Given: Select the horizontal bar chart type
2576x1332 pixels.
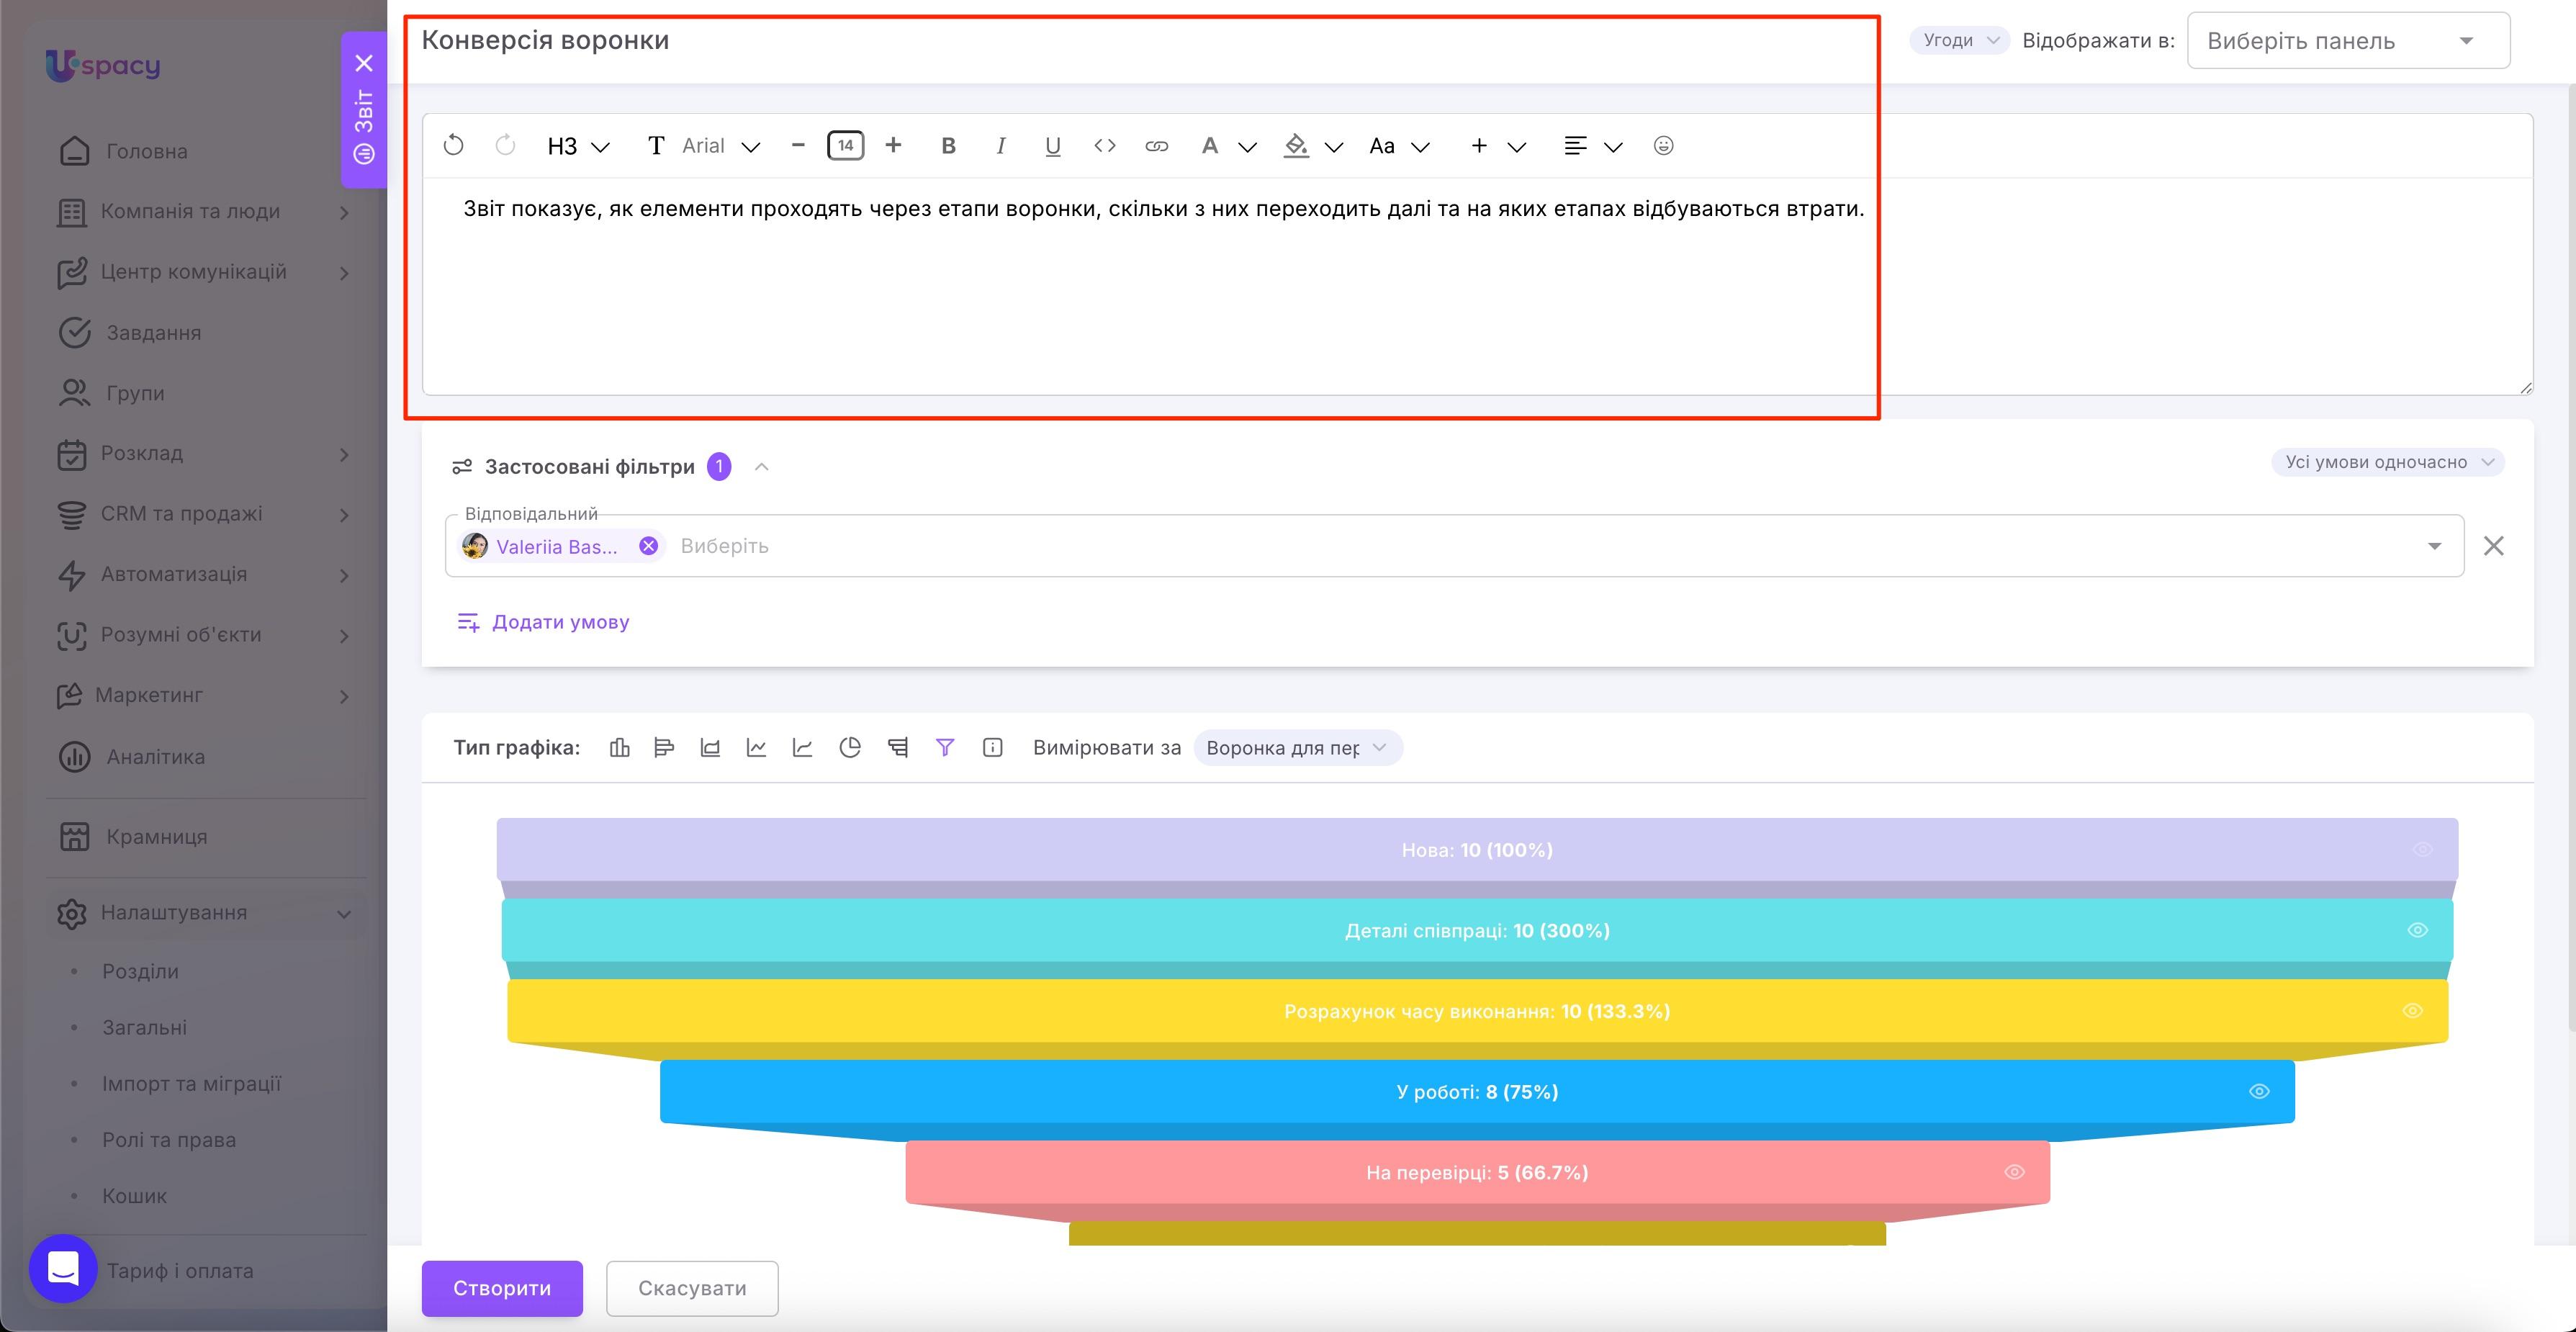Looking at the screenshot, I should [664, 748].
